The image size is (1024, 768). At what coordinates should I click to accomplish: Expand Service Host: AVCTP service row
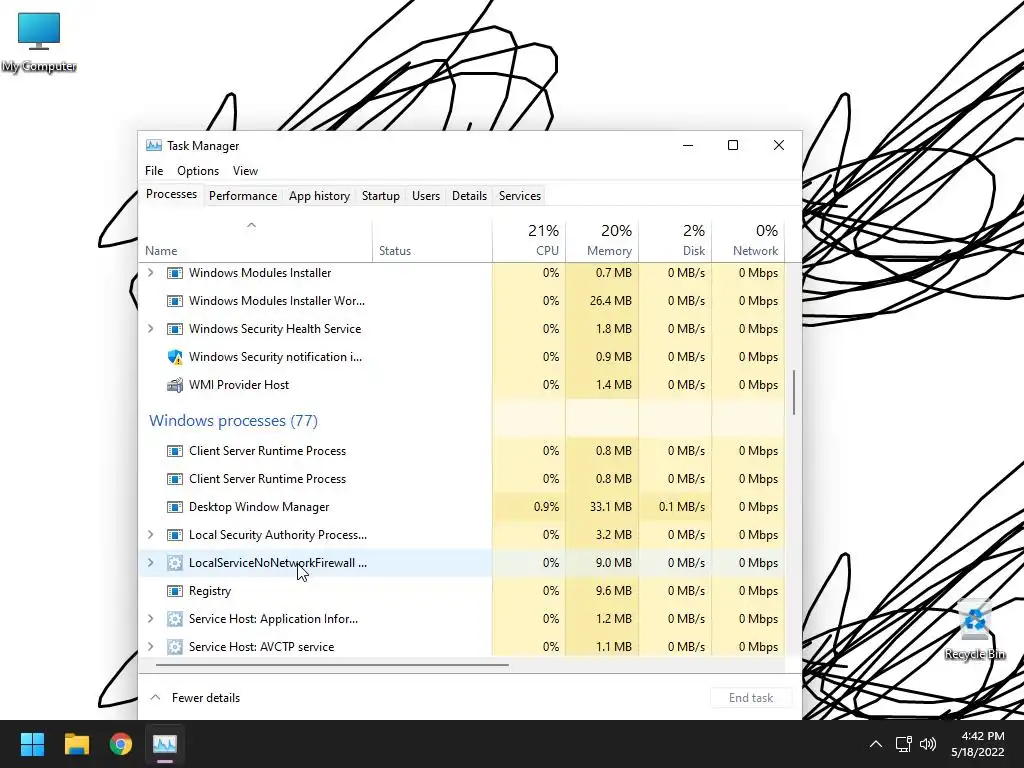point(151,647)
